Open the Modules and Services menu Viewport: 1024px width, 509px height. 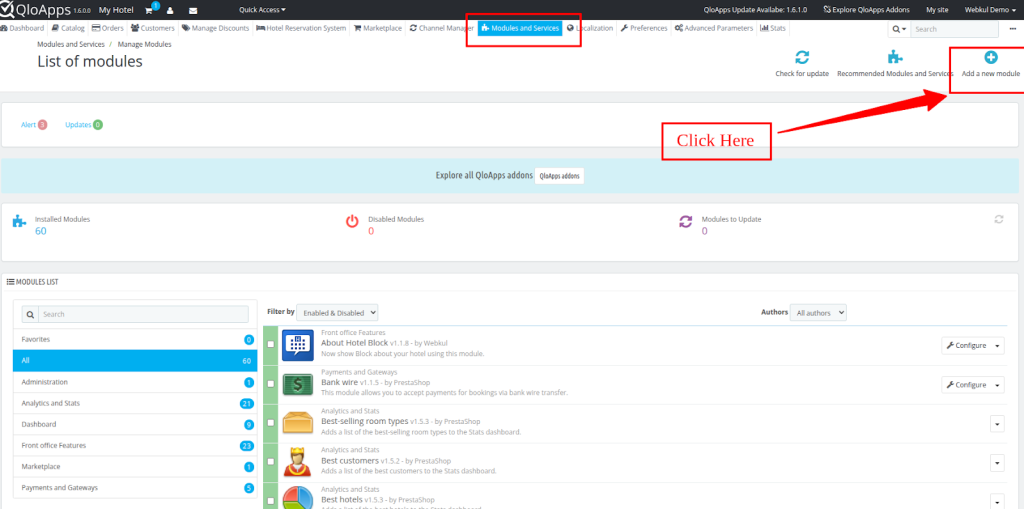[x=520, y=28]
